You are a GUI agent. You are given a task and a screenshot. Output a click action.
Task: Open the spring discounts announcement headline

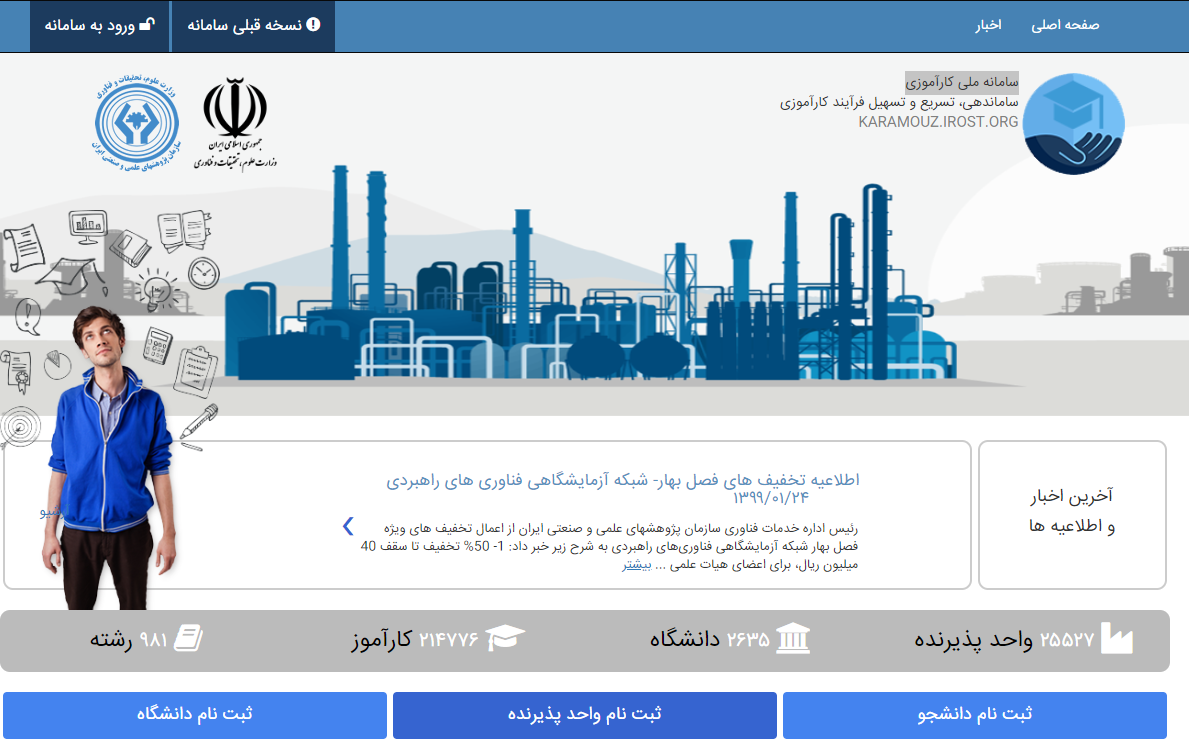(x=623, y=481)
